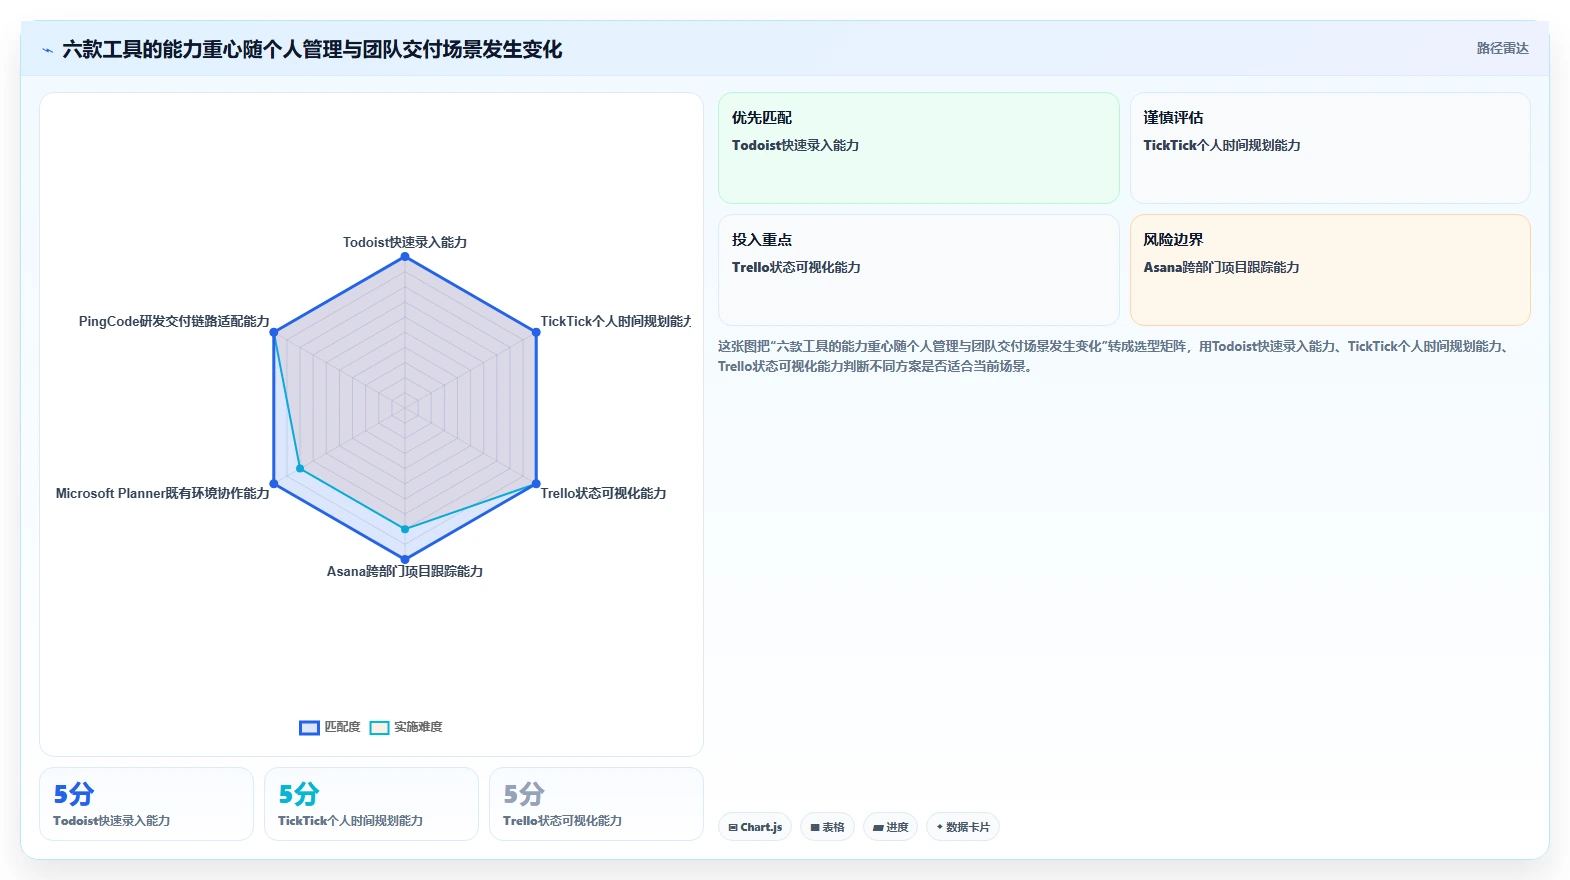Click the radar data point at Asana vertex
The height and width of the screenshot is (880, 1570).
(x=405, y=559)
